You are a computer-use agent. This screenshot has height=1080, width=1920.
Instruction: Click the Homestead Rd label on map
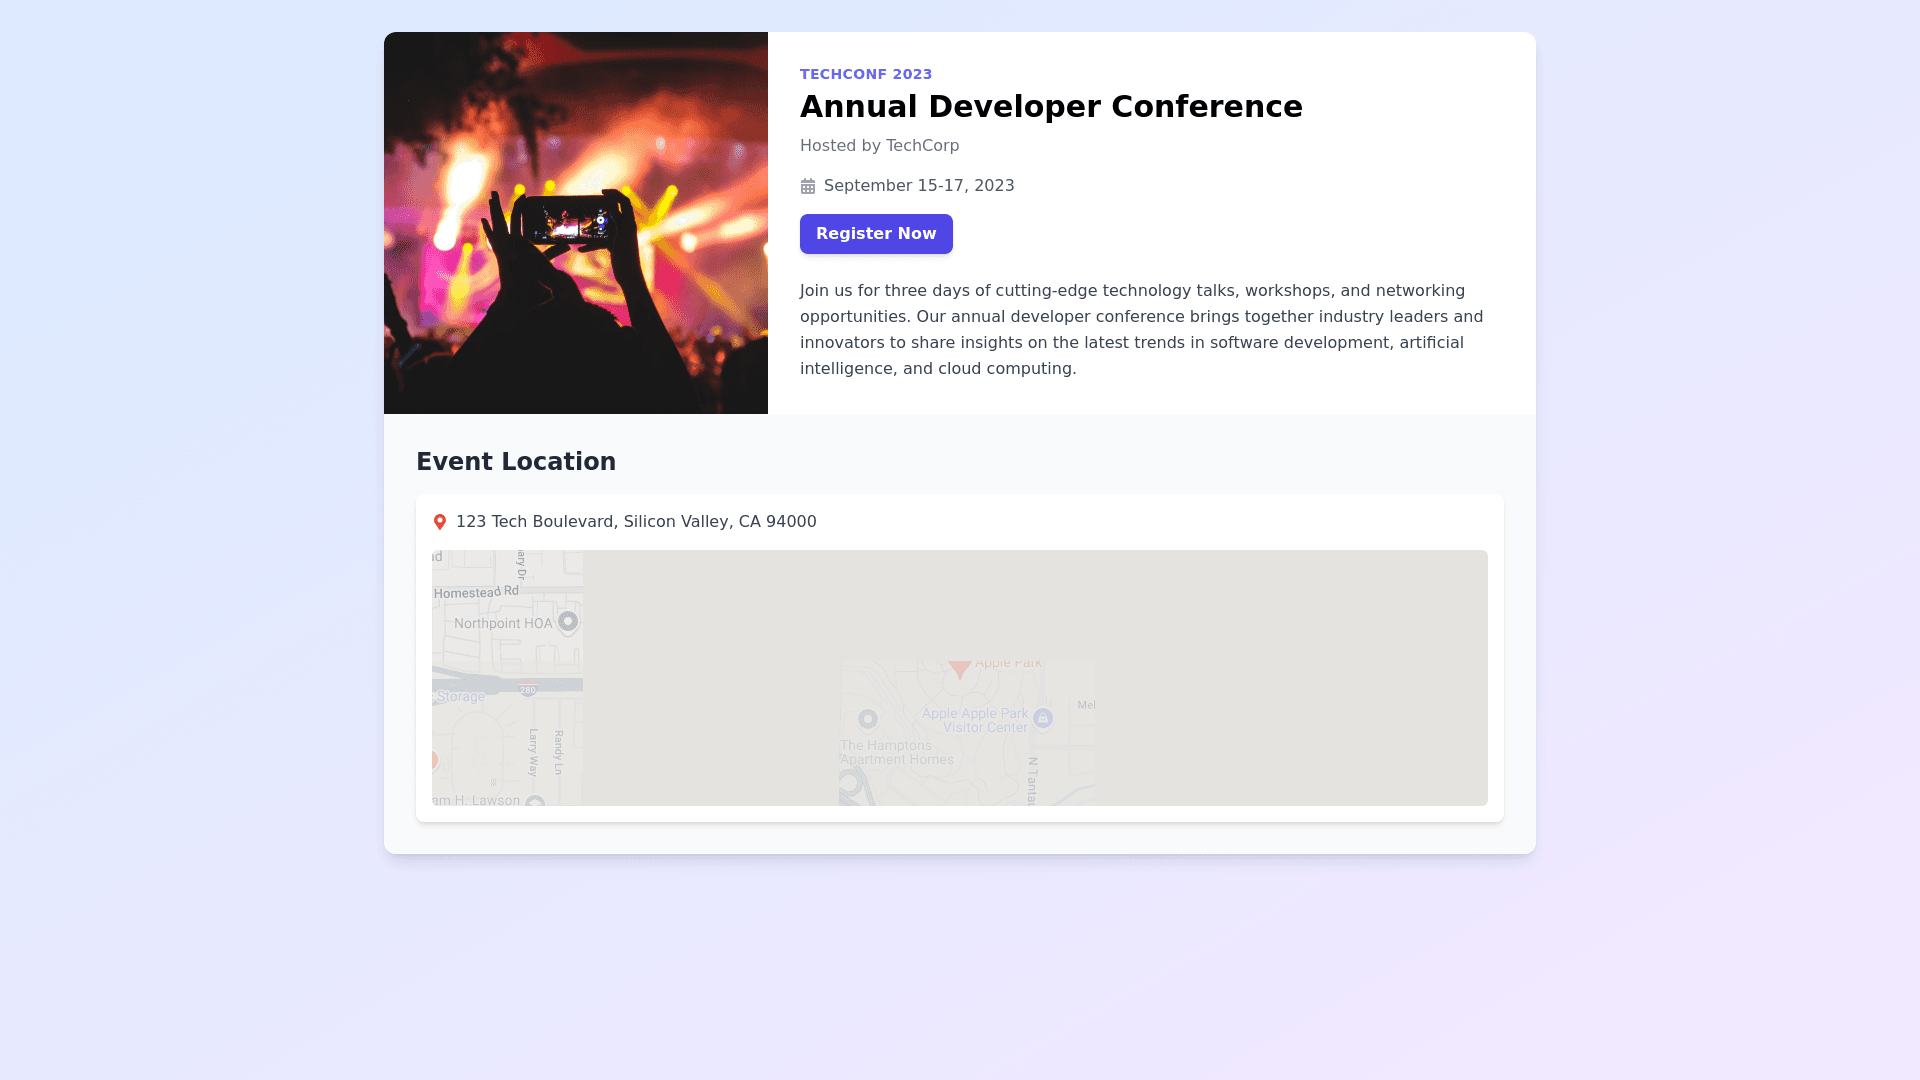tap(477, 592)
